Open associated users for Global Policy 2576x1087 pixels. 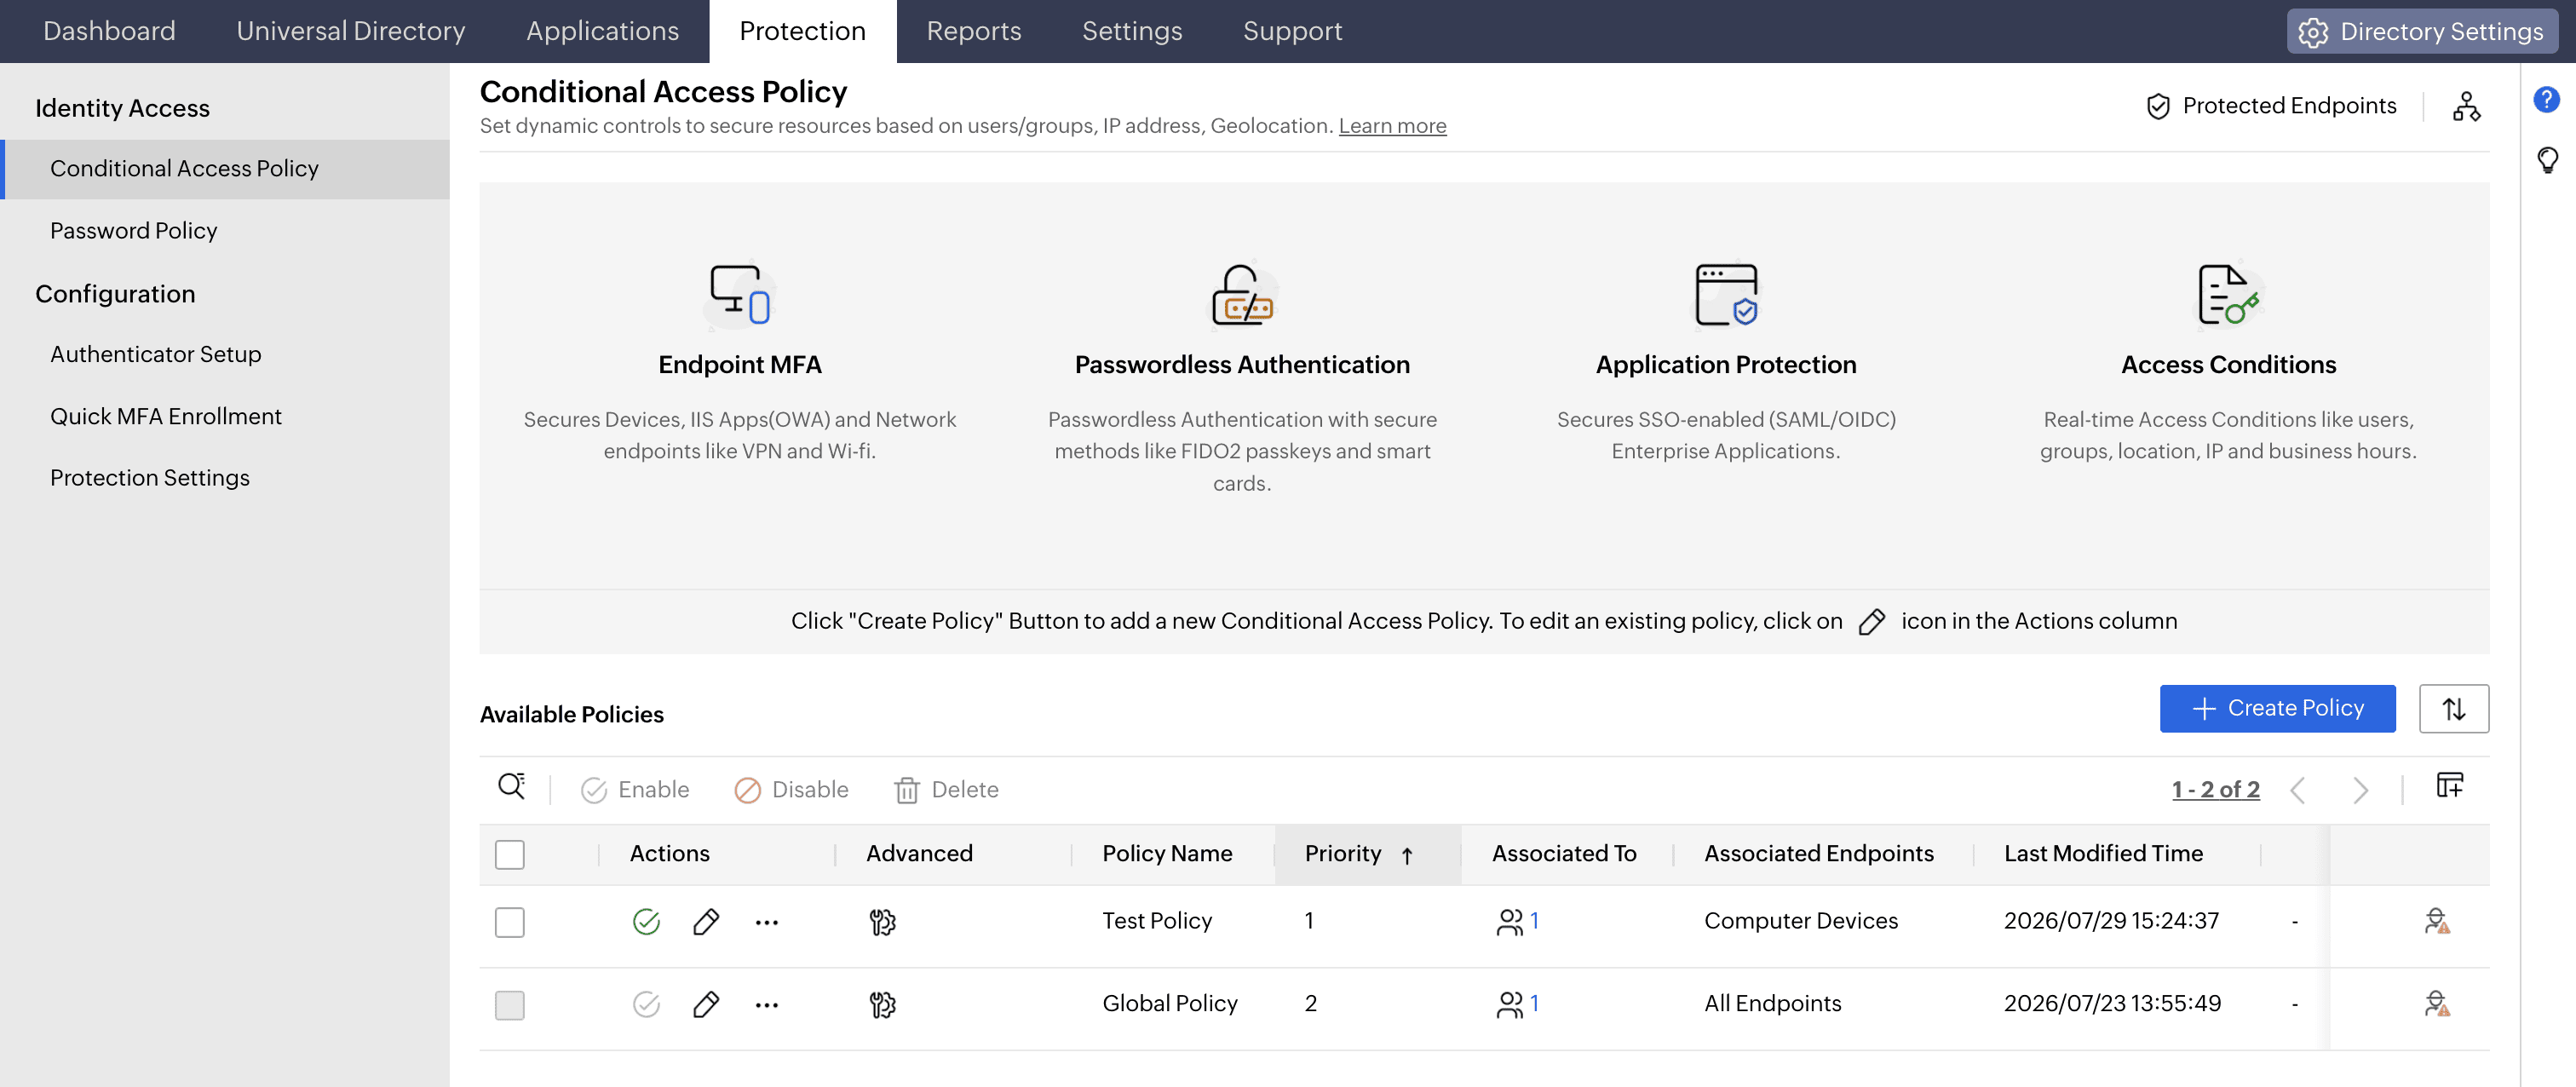(1517, 1004)
